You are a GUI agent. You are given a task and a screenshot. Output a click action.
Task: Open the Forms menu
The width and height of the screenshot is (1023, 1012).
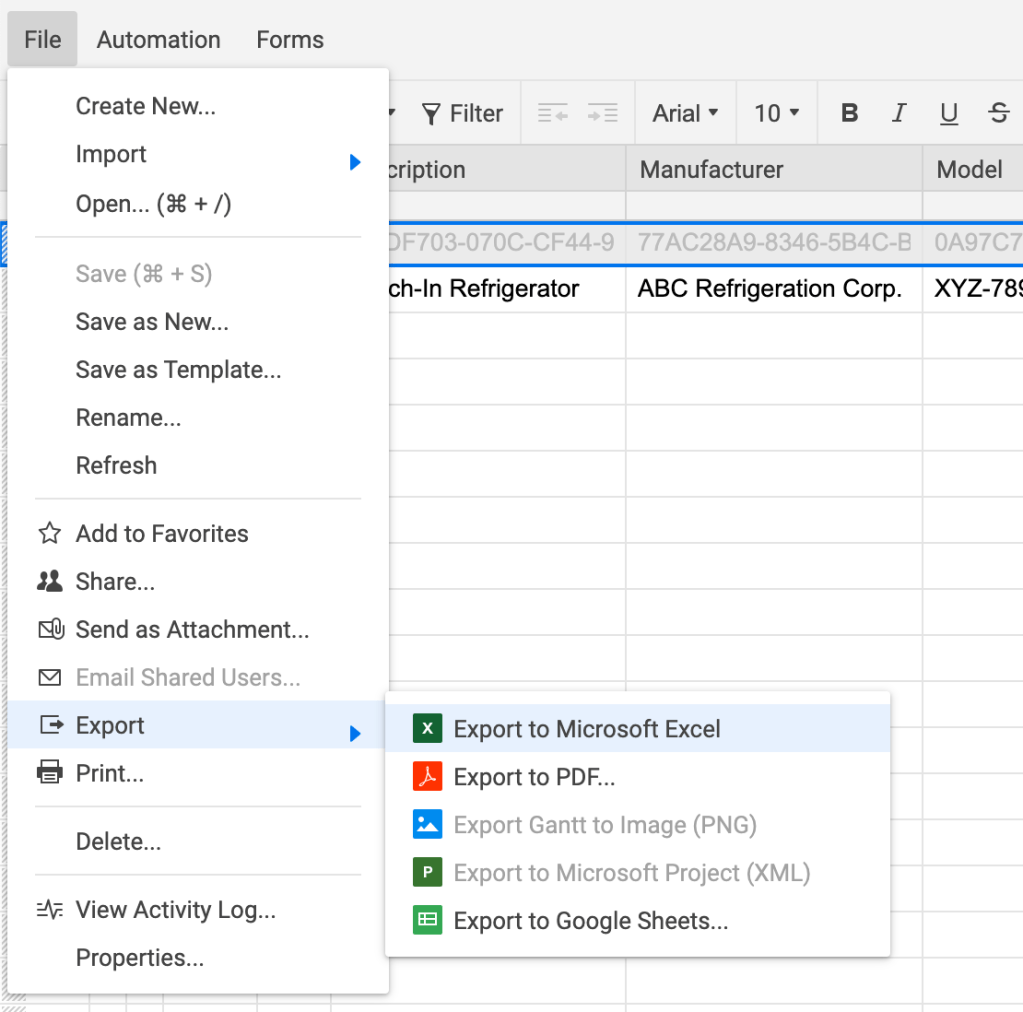[290, 40]
